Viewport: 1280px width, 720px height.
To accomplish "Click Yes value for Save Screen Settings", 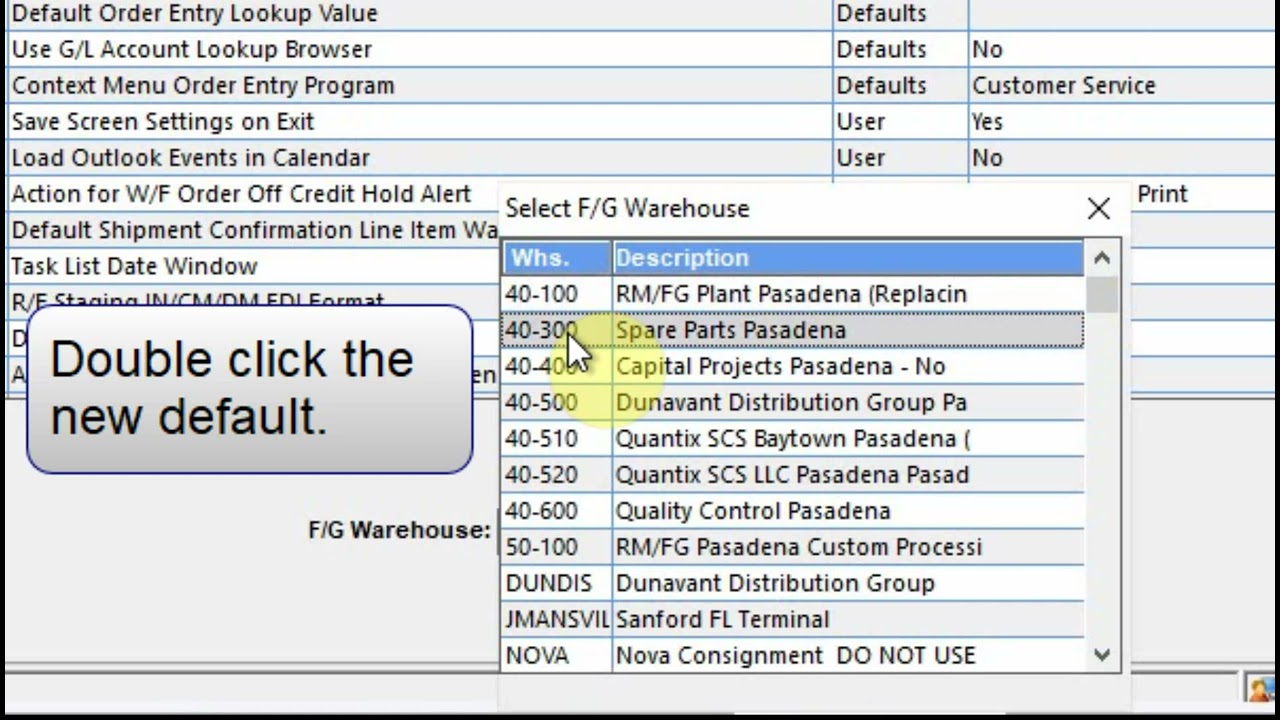I will tap(1124, 122).
